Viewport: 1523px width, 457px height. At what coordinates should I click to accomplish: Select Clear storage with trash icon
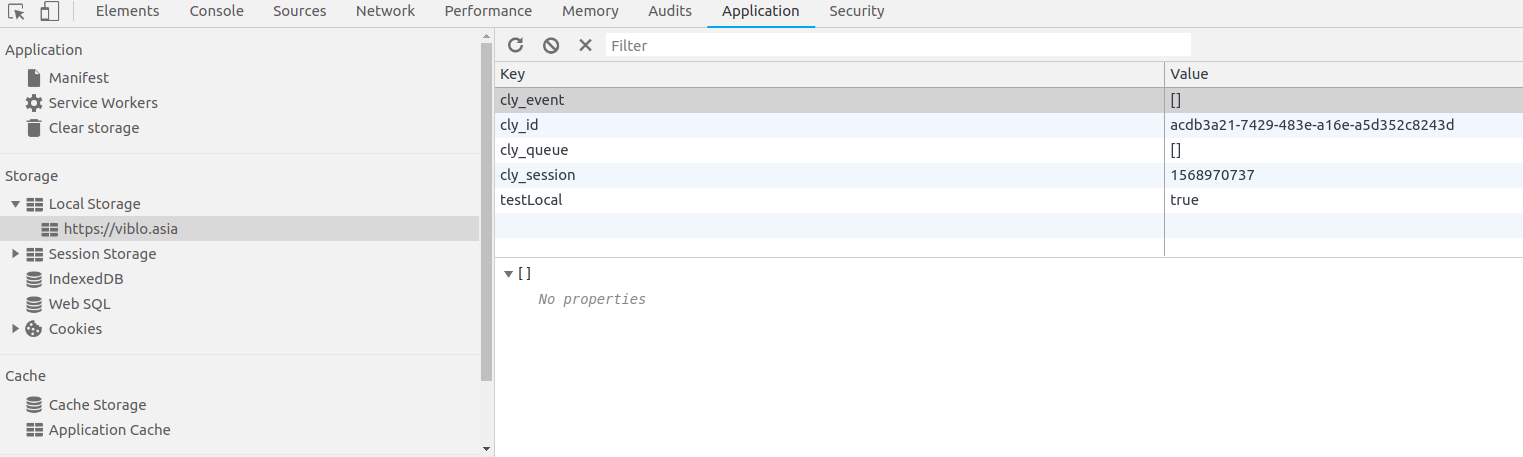[93, 128]
